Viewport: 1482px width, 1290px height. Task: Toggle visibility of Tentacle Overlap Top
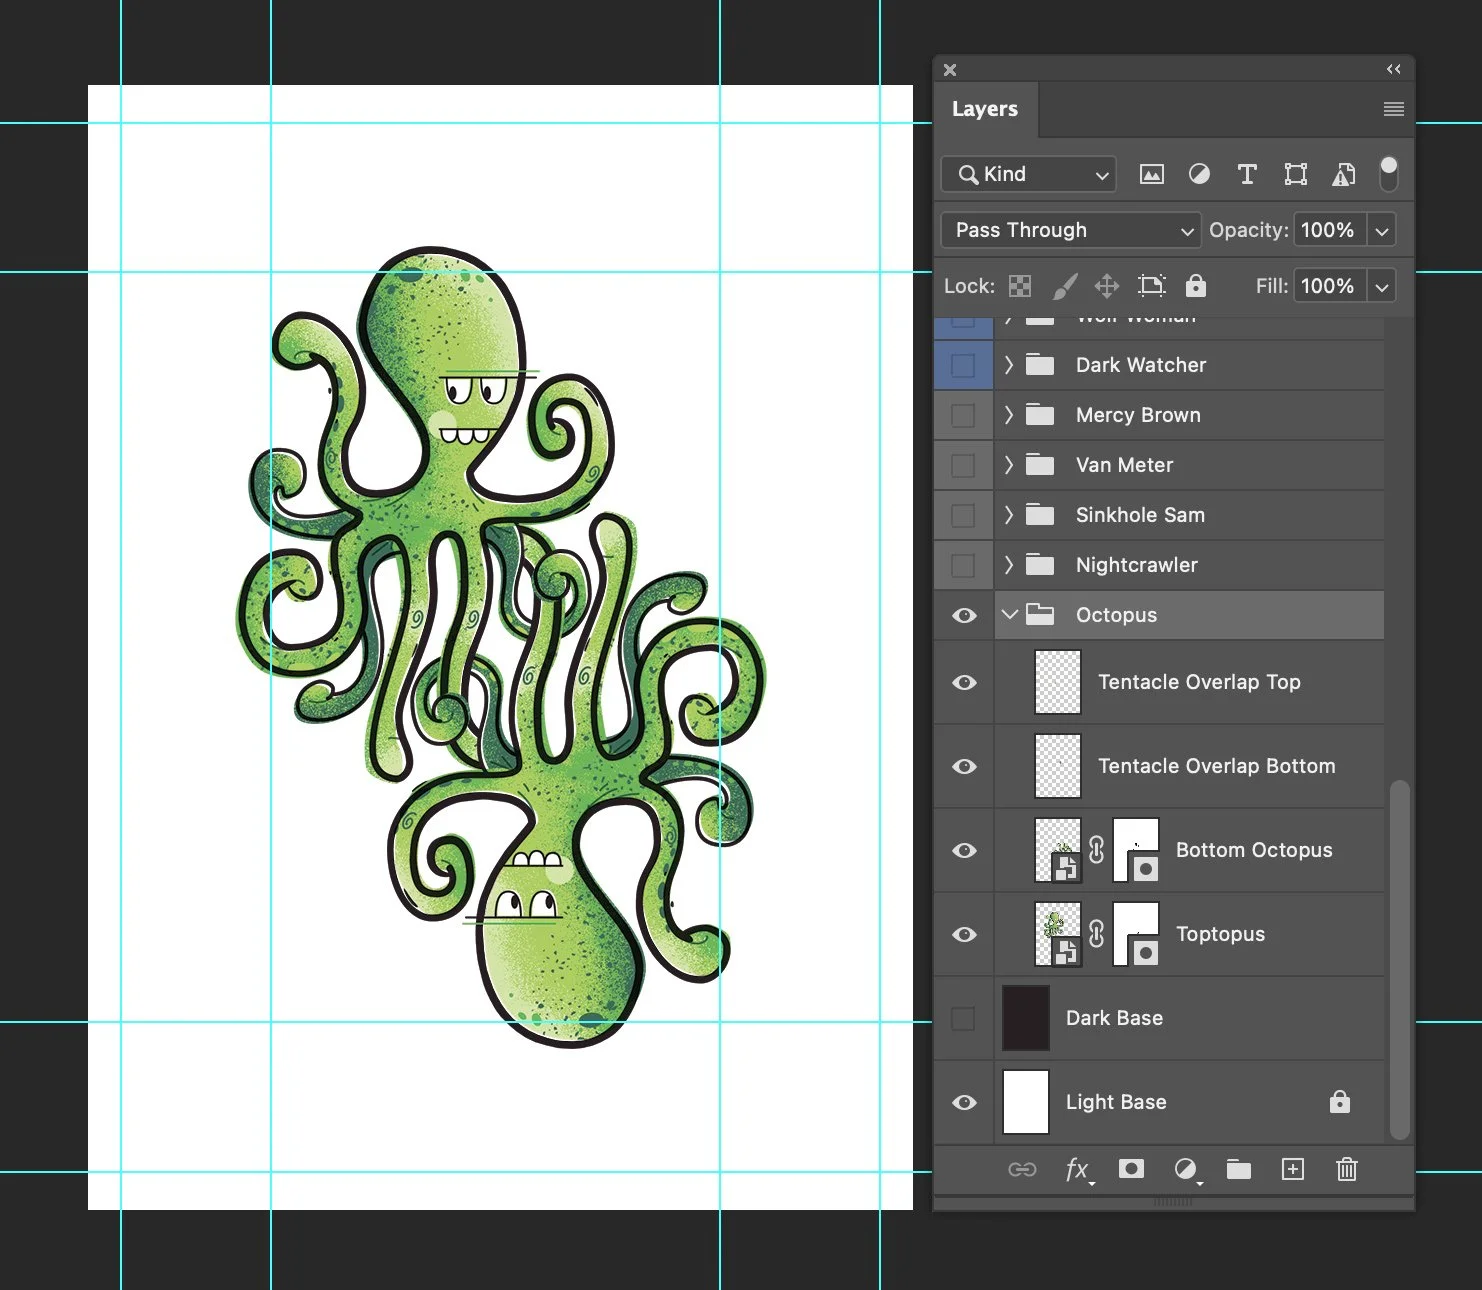pyautogui.click(x=963, y=683)
